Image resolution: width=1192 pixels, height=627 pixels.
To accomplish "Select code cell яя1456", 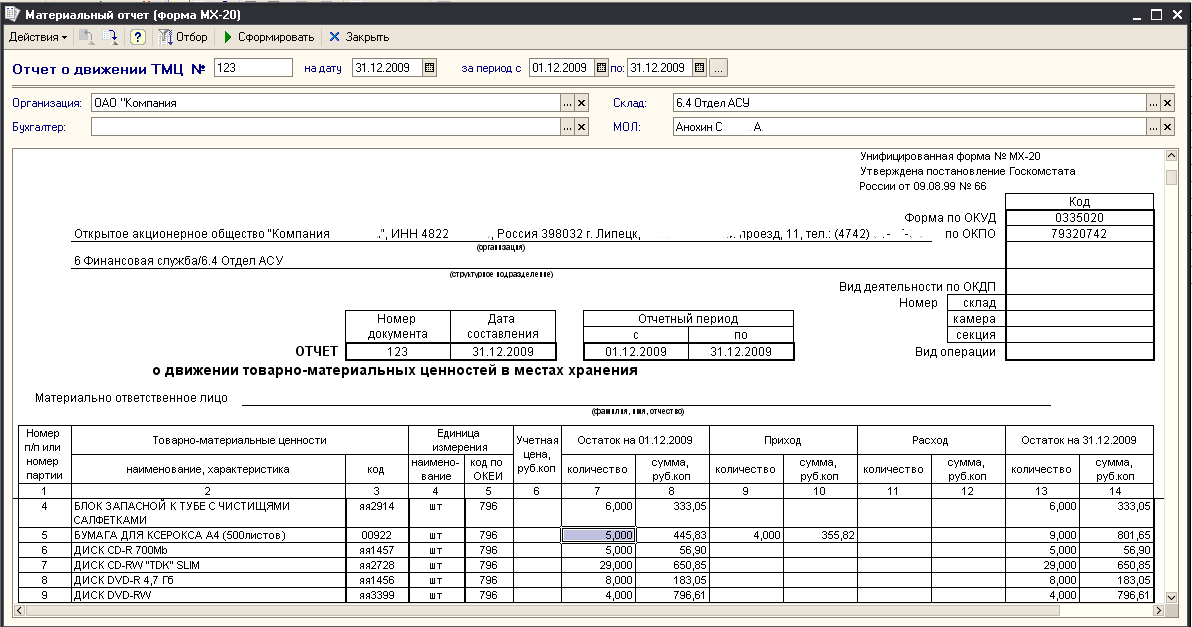I will coord(377,580).
